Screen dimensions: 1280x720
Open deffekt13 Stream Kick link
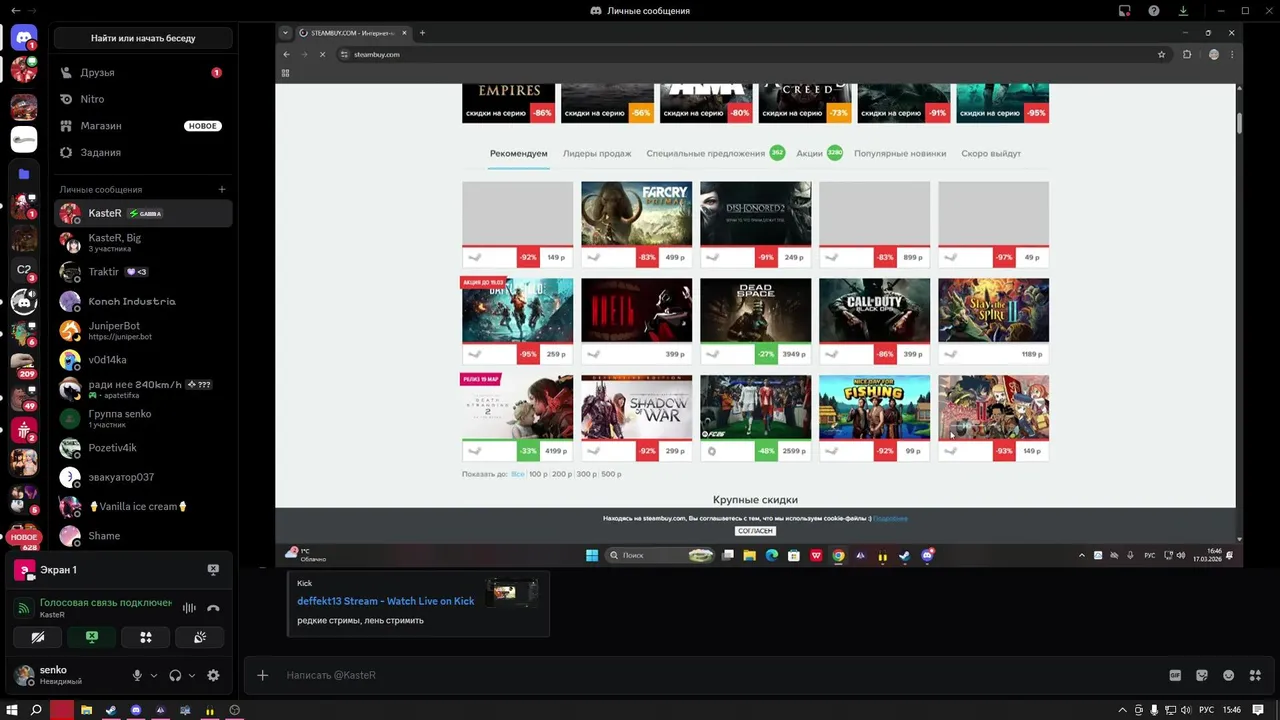(385, 601)
